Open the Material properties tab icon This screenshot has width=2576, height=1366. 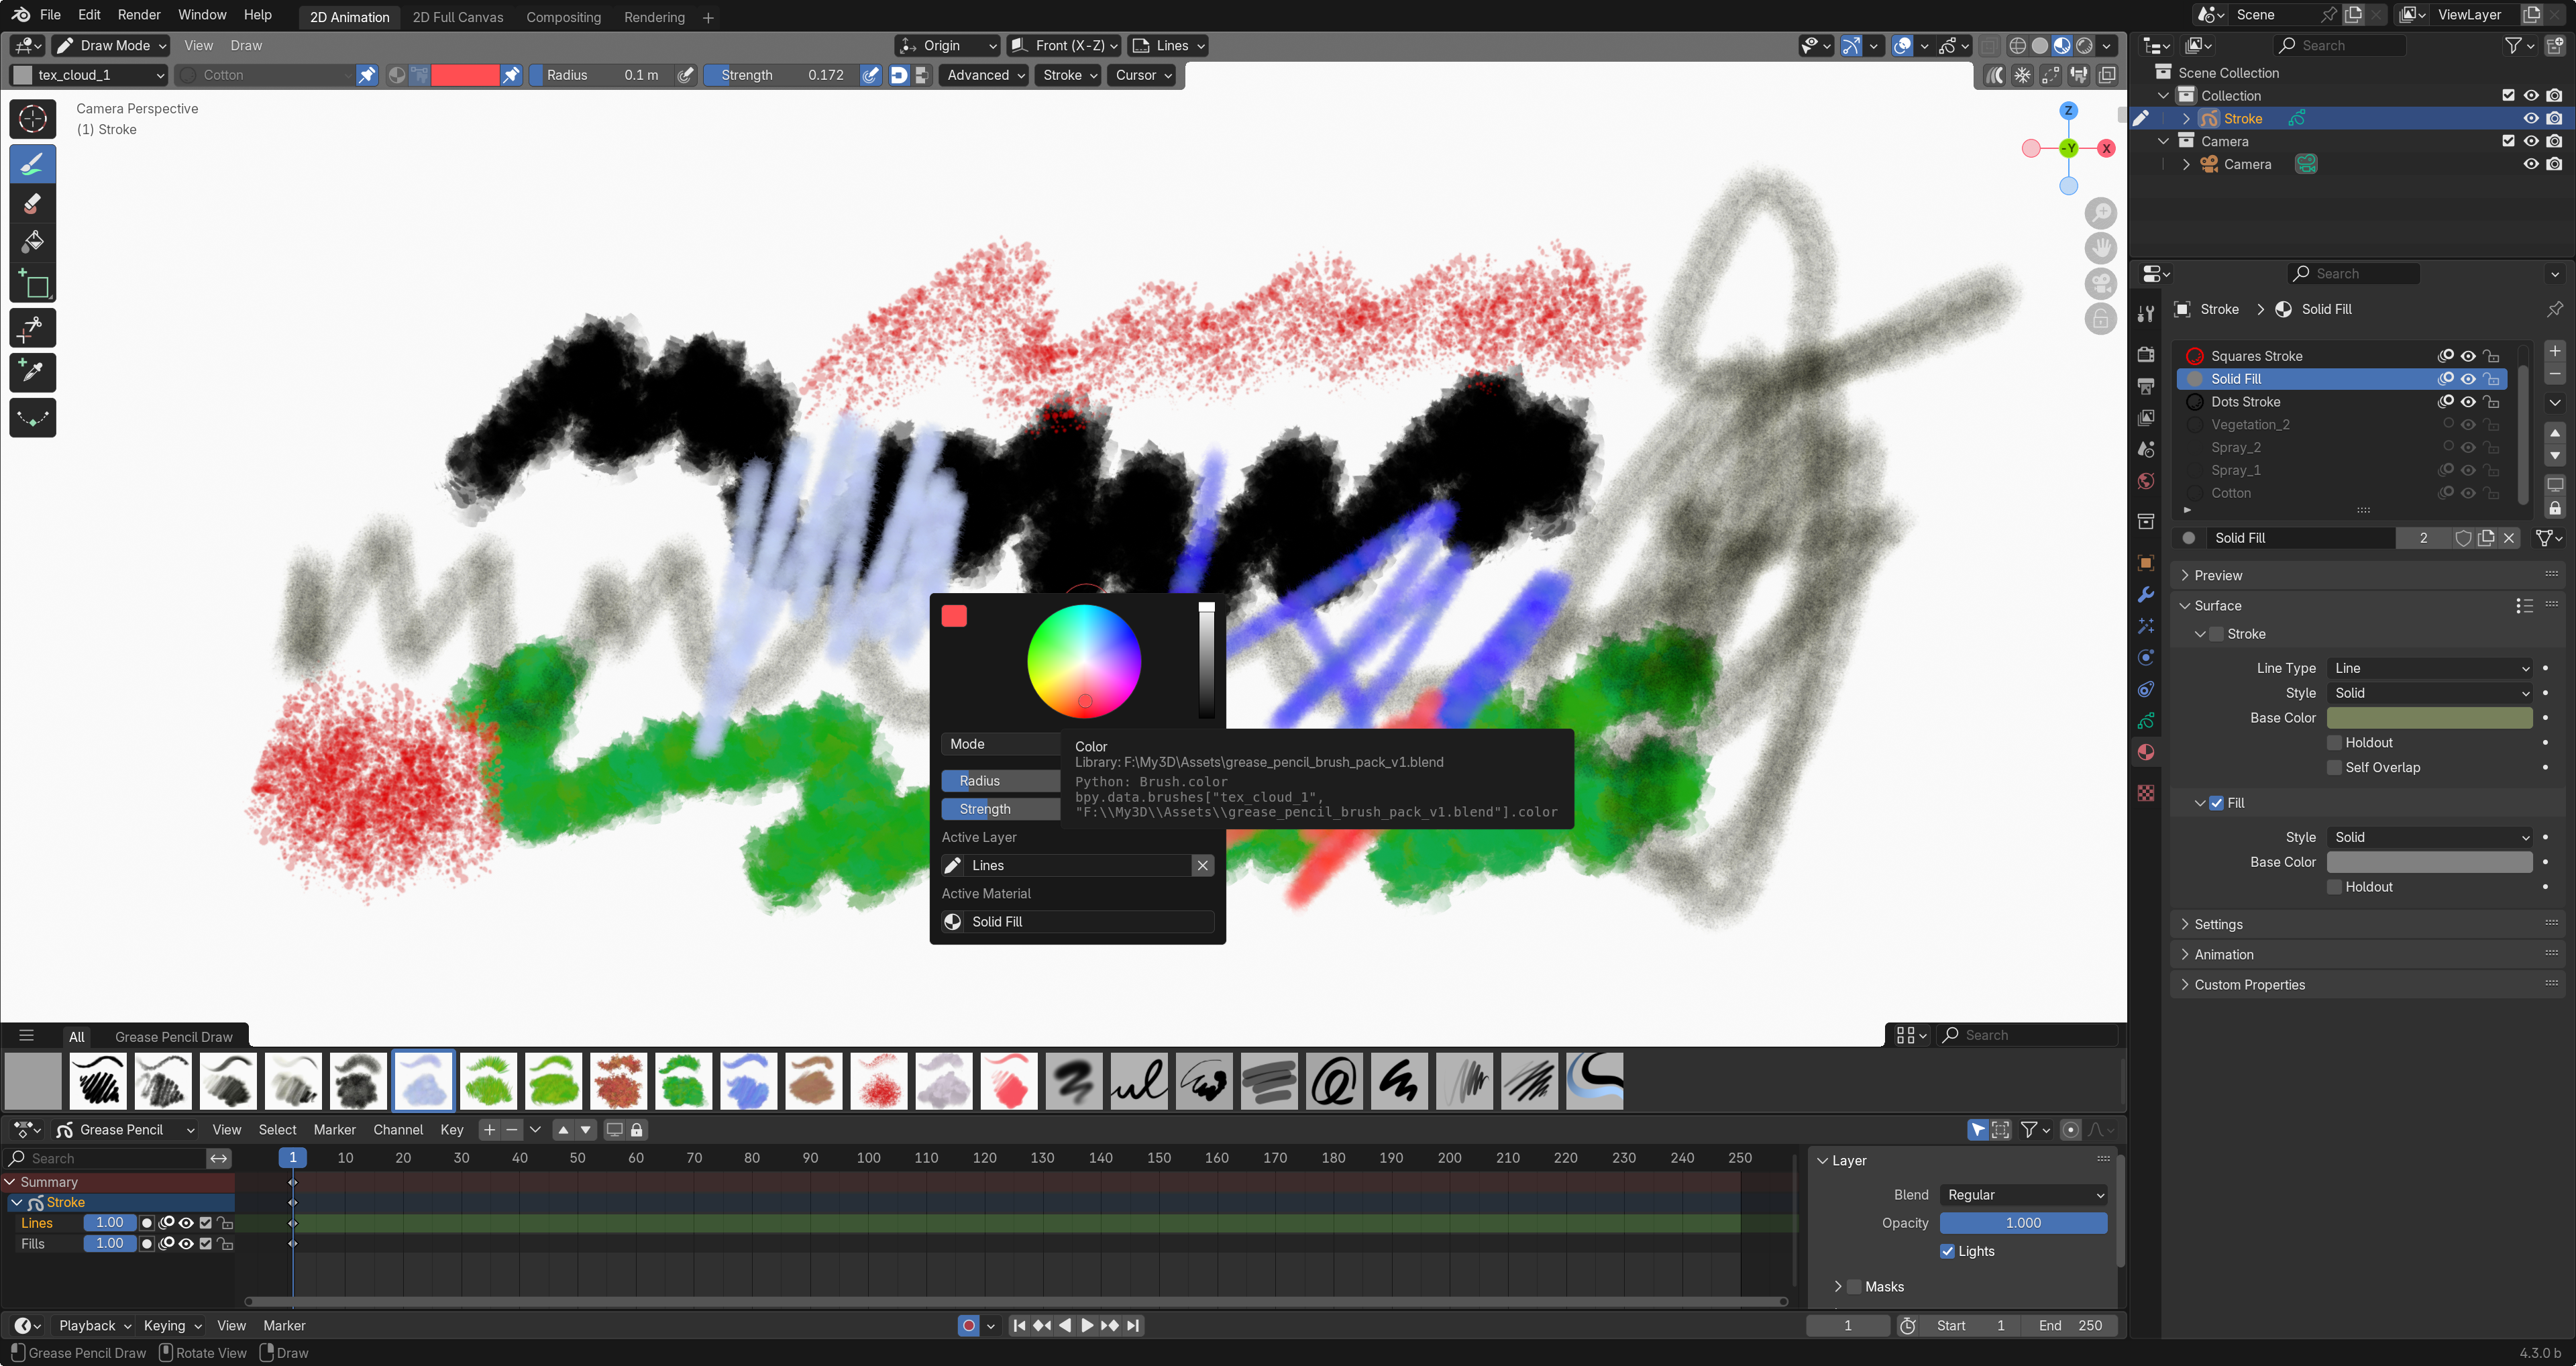pos(2146,752)
